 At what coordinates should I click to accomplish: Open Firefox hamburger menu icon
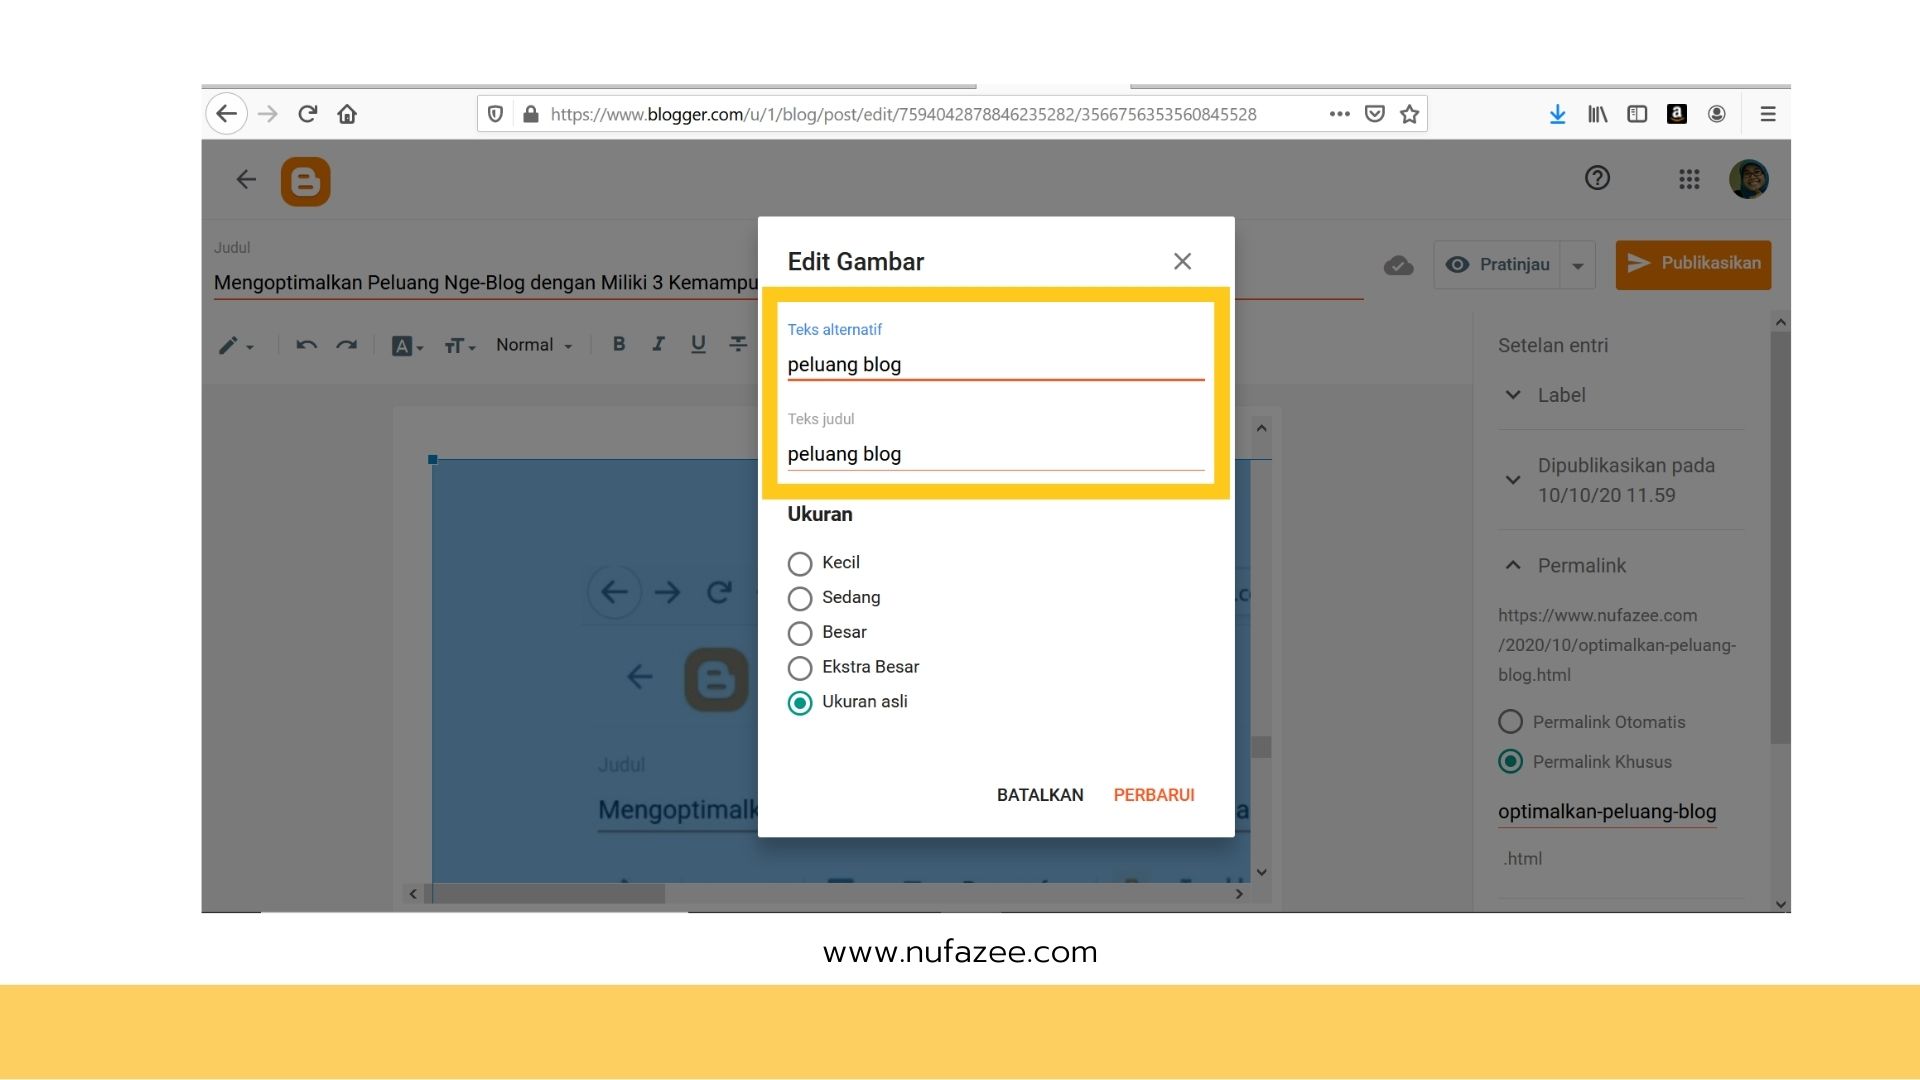(1768, 114)
